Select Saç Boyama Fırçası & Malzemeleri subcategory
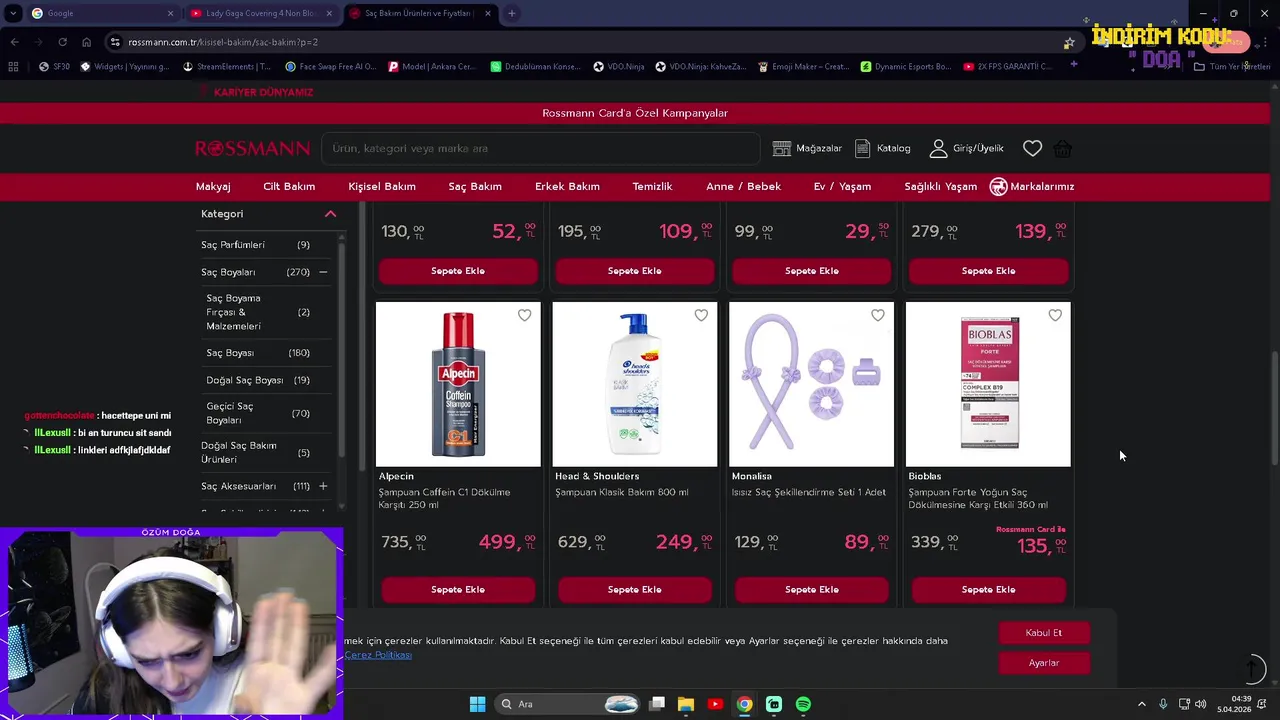 [233, 312]
